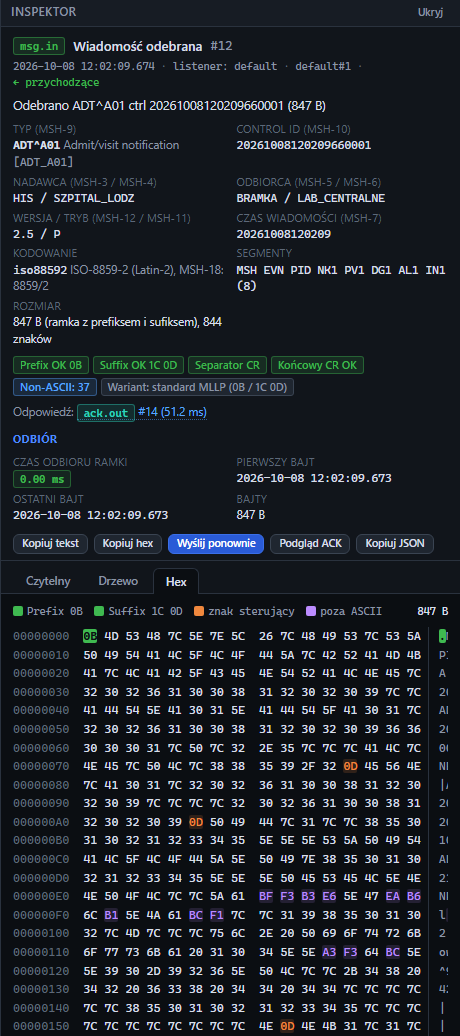Click the iso88592 encoding value
Screen dimensions: 460x1036
coord(40,270)
